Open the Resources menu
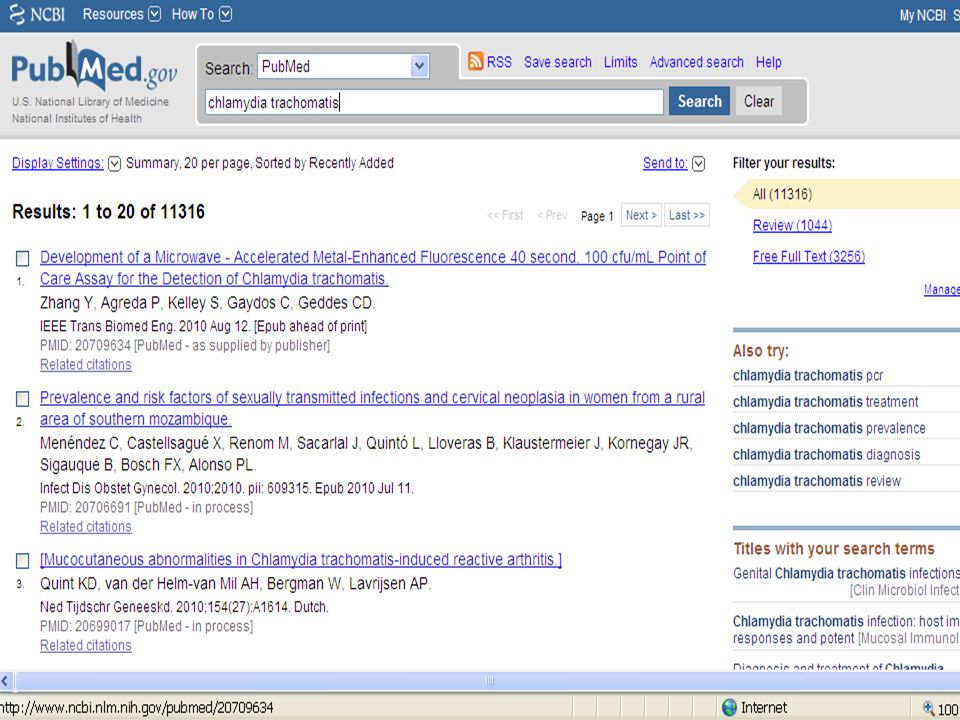 [113, 14]
